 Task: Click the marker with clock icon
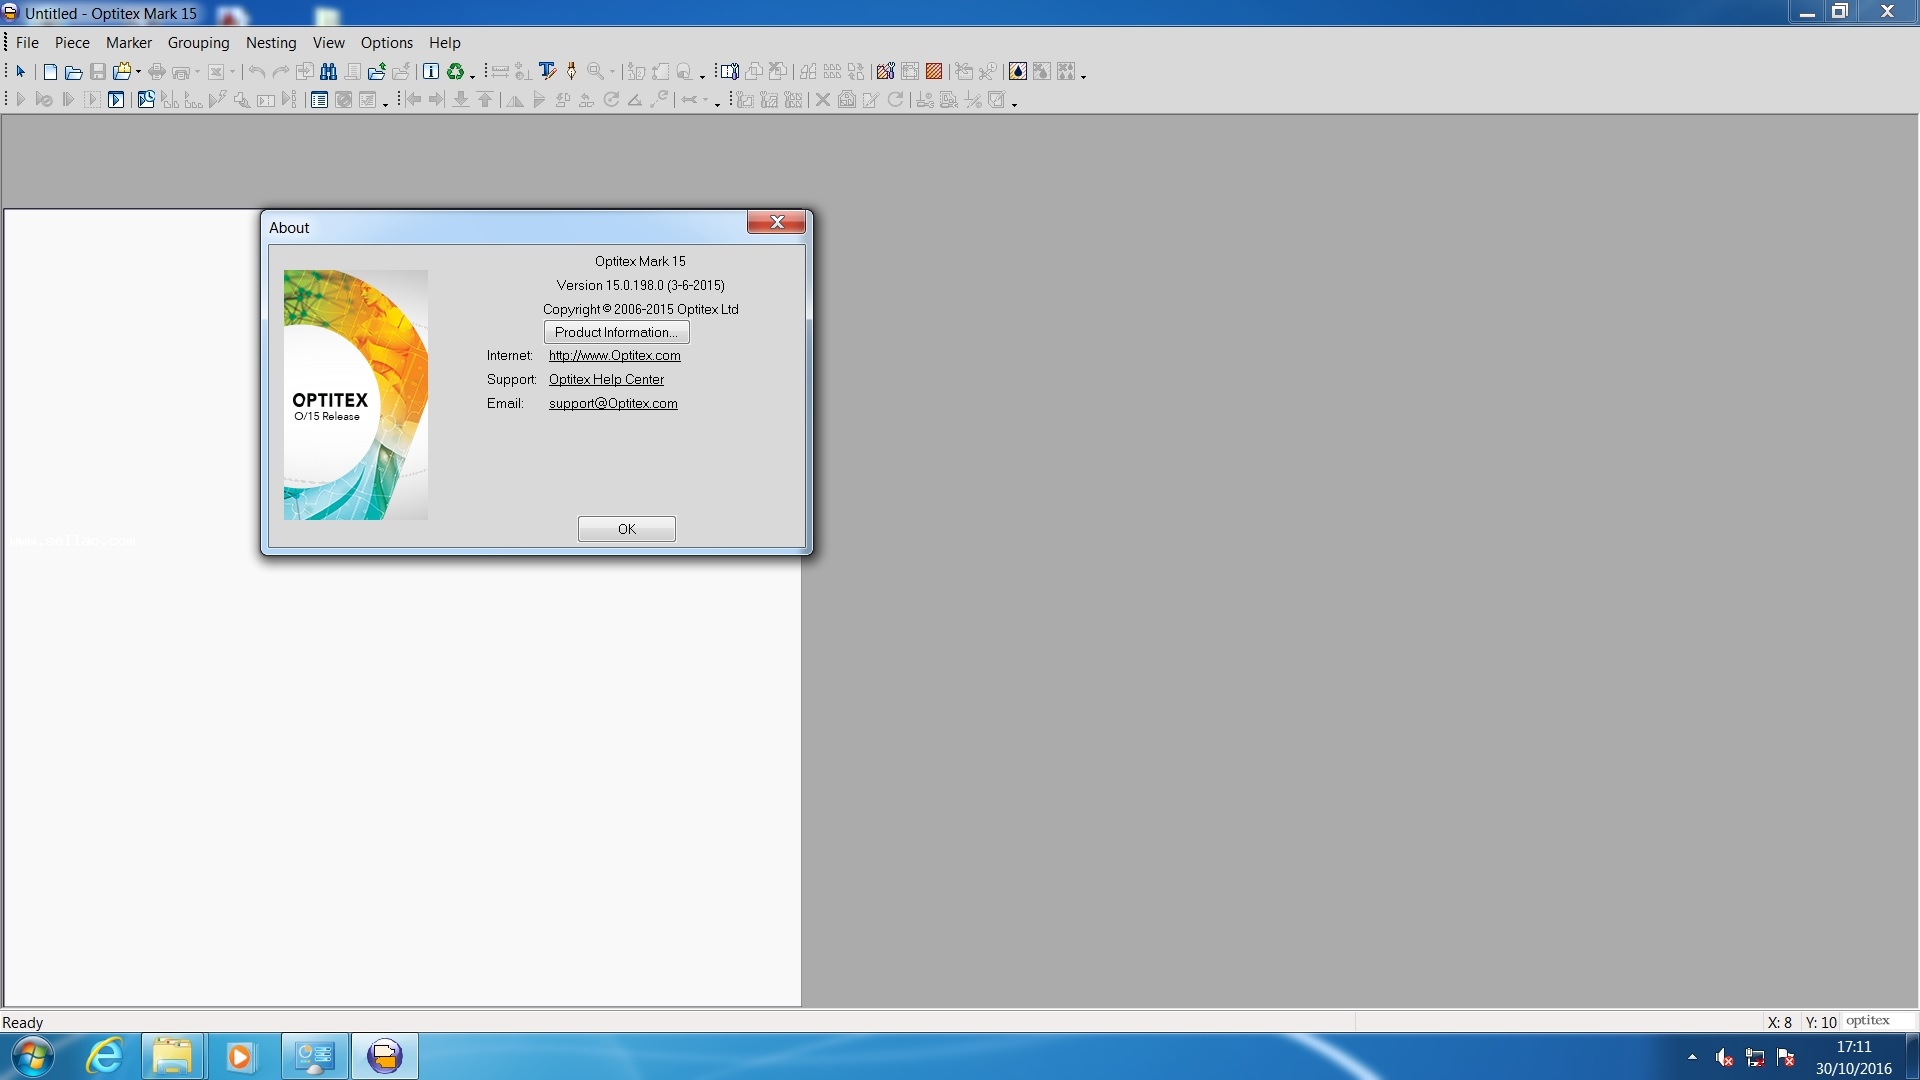(146, 100)
